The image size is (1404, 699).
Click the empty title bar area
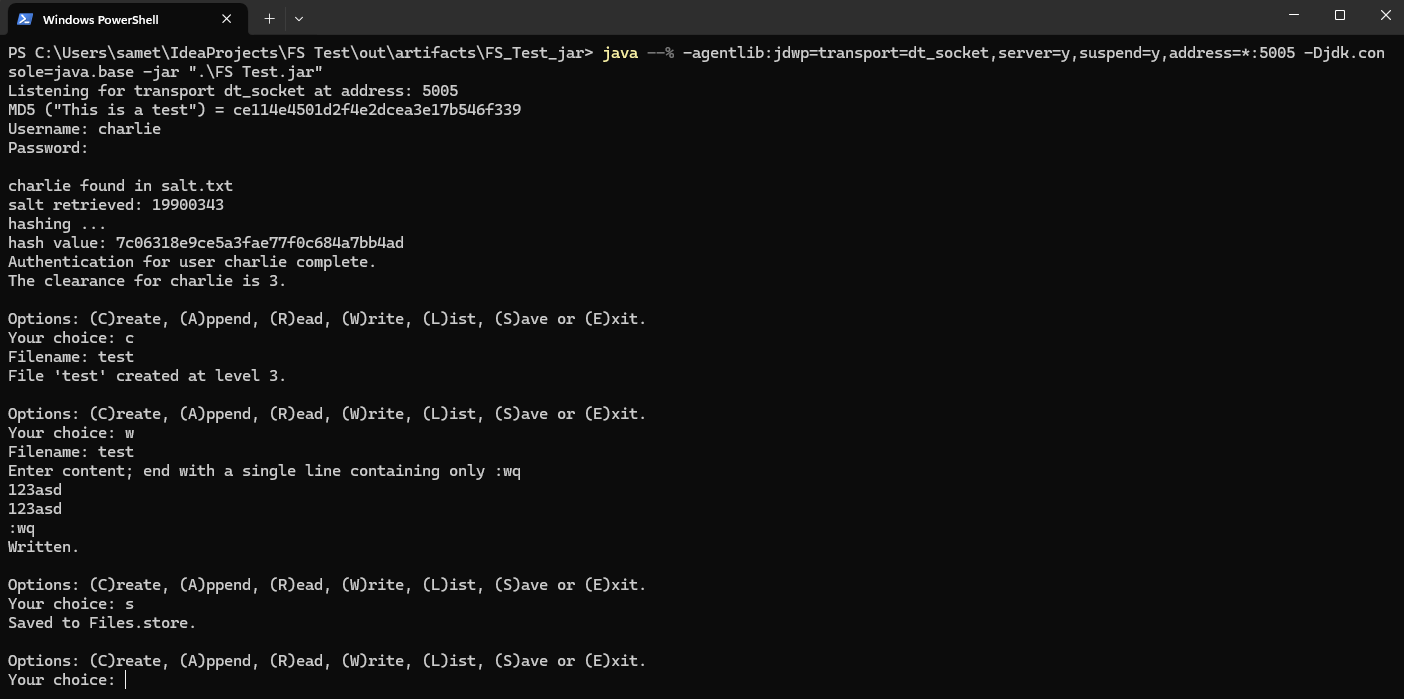pos(780,17)
